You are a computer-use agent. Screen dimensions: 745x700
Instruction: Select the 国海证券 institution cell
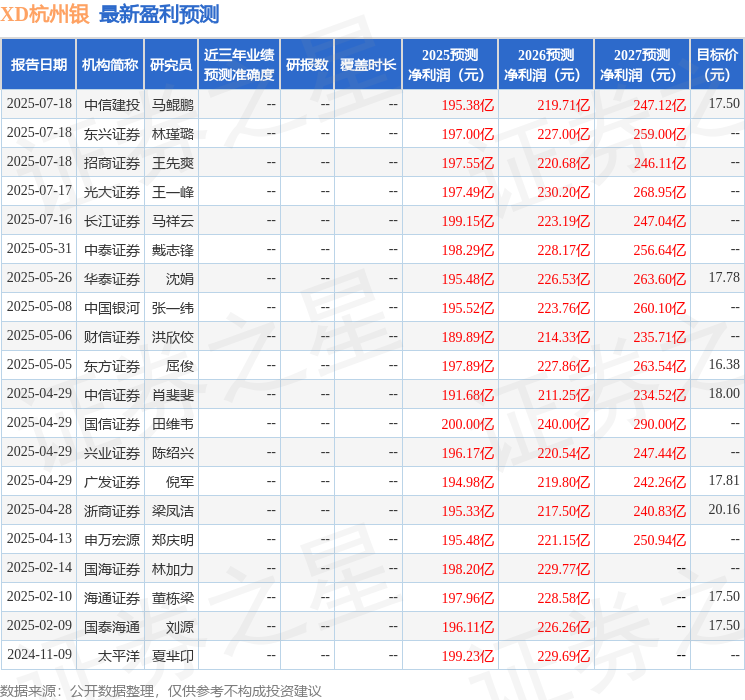click(x=112, y=569)
